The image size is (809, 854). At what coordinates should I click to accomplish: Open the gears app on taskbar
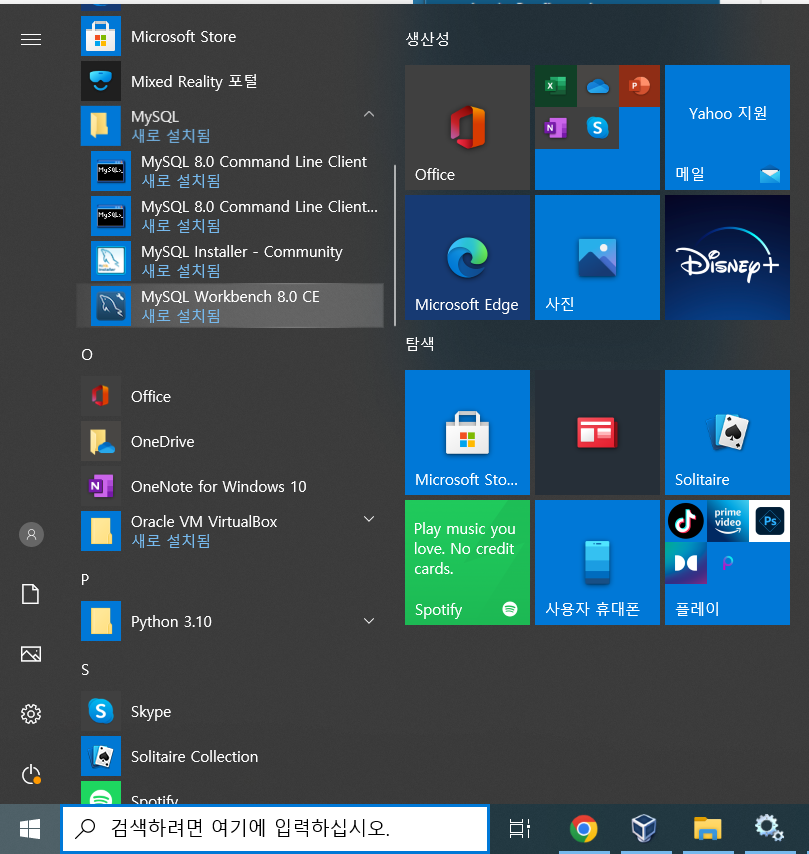[769, 828]
